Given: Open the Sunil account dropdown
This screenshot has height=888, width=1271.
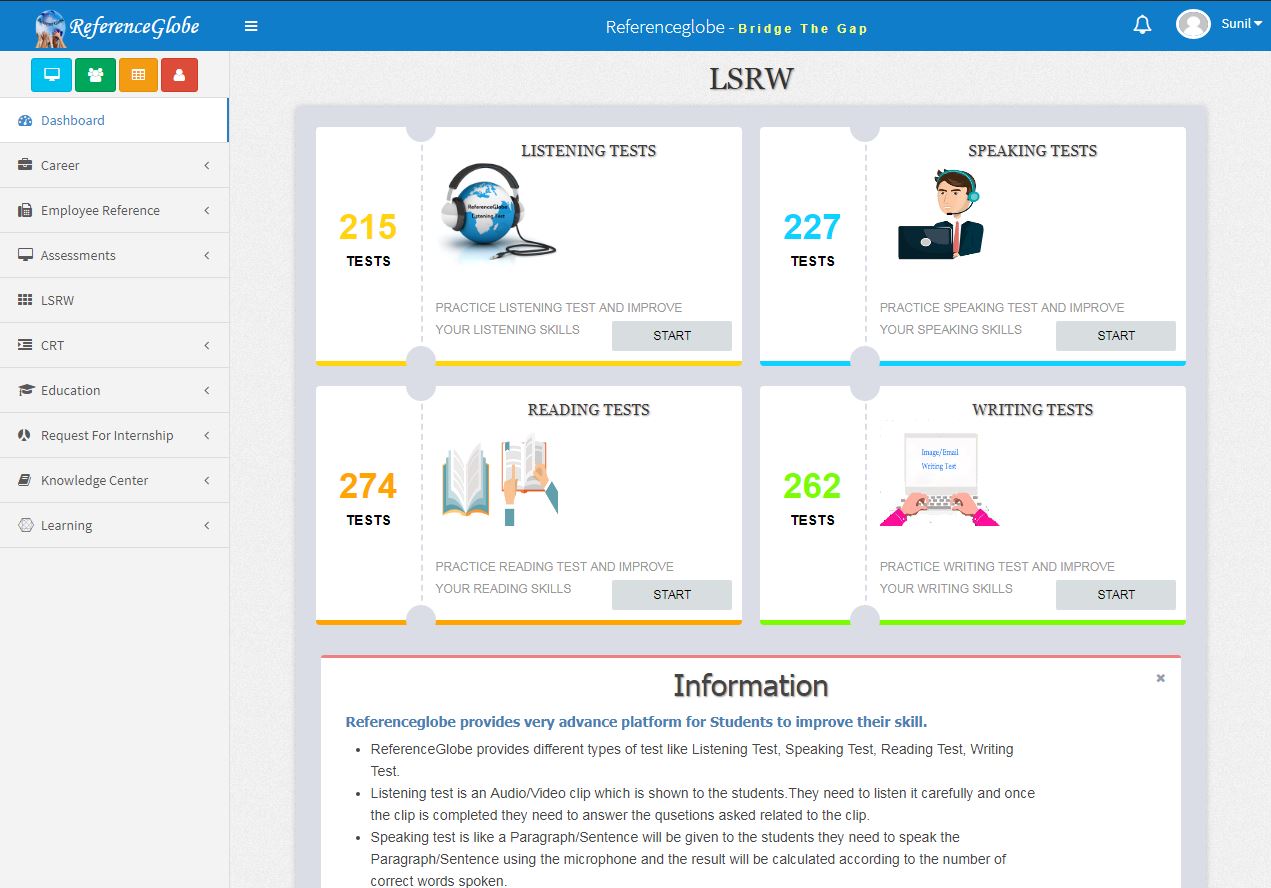Looking at the screenshot, I should [x=1242, y=24].
